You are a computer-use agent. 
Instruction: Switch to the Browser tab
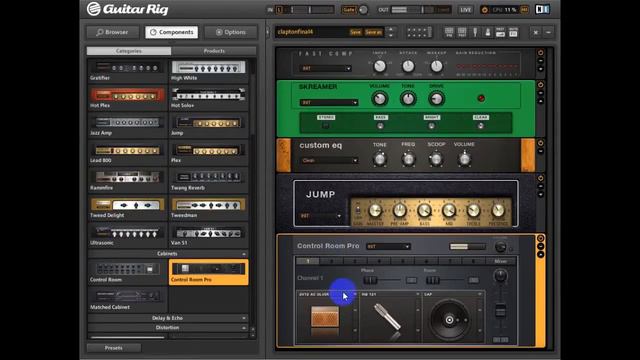pyautogui.click(x=112, y=32)
